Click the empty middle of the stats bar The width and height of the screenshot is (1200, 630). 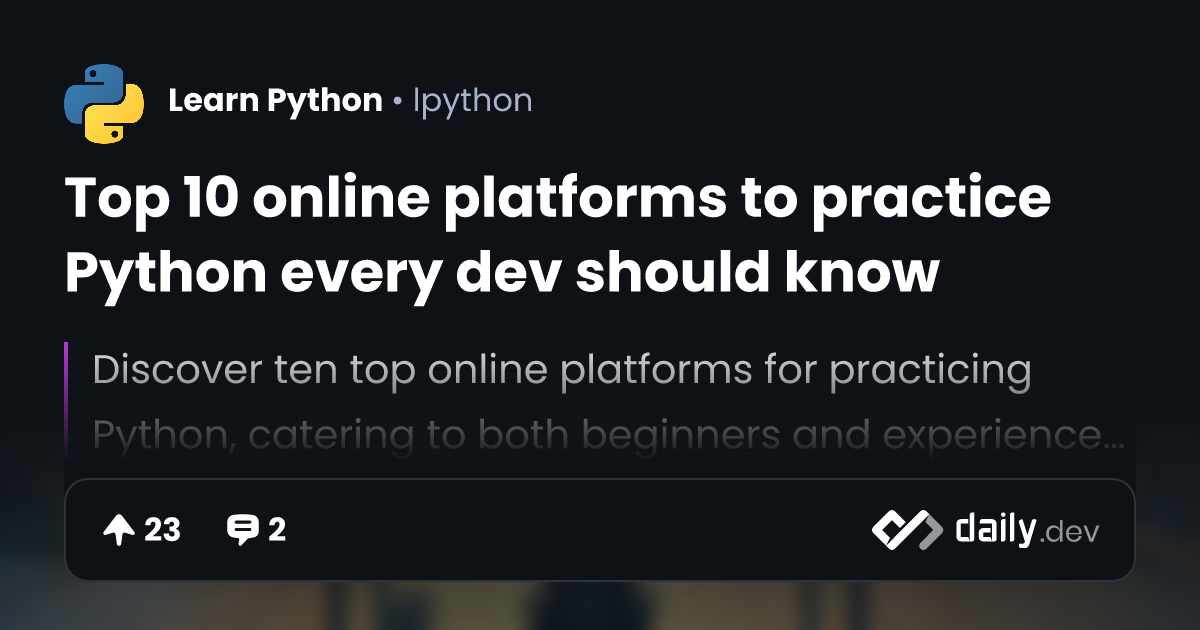pos(580,530)
